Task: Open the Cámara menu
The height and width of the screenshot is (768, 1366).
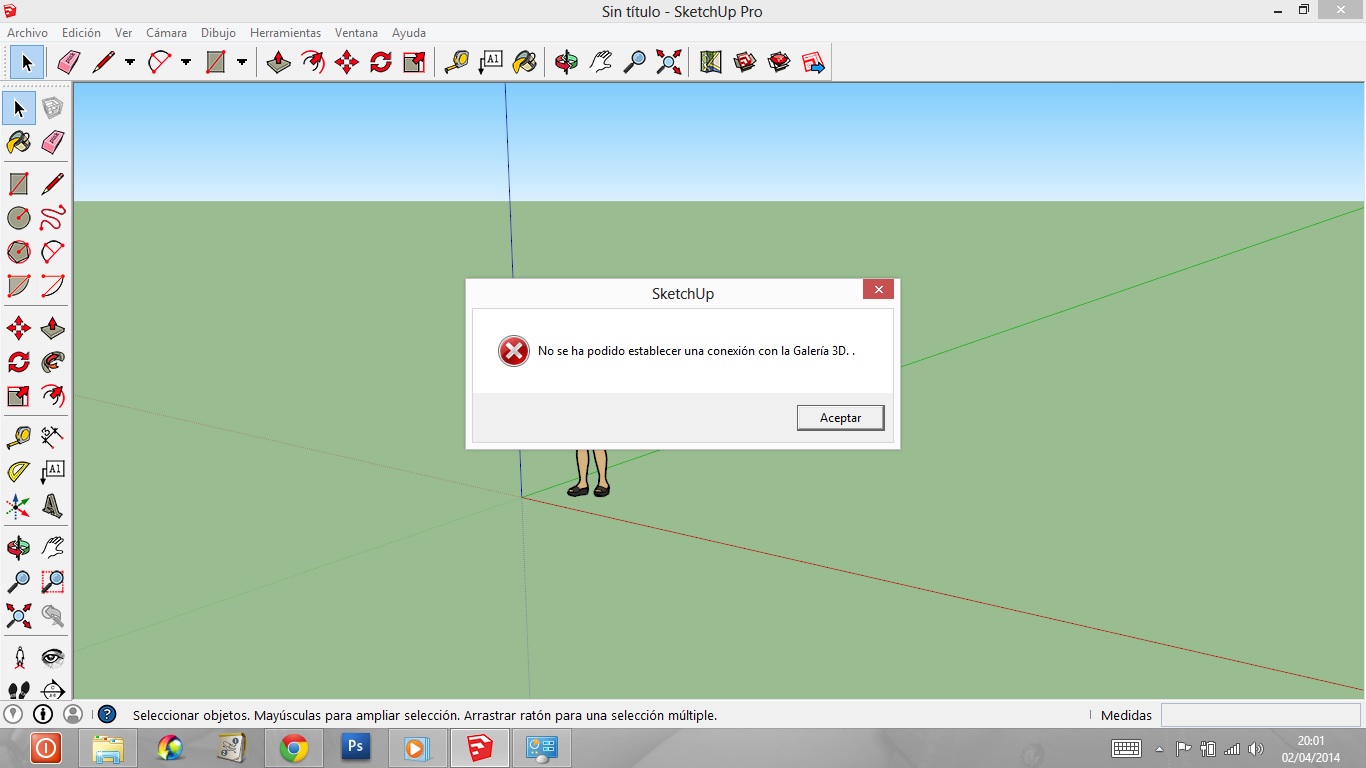Action: coord(166,33)
